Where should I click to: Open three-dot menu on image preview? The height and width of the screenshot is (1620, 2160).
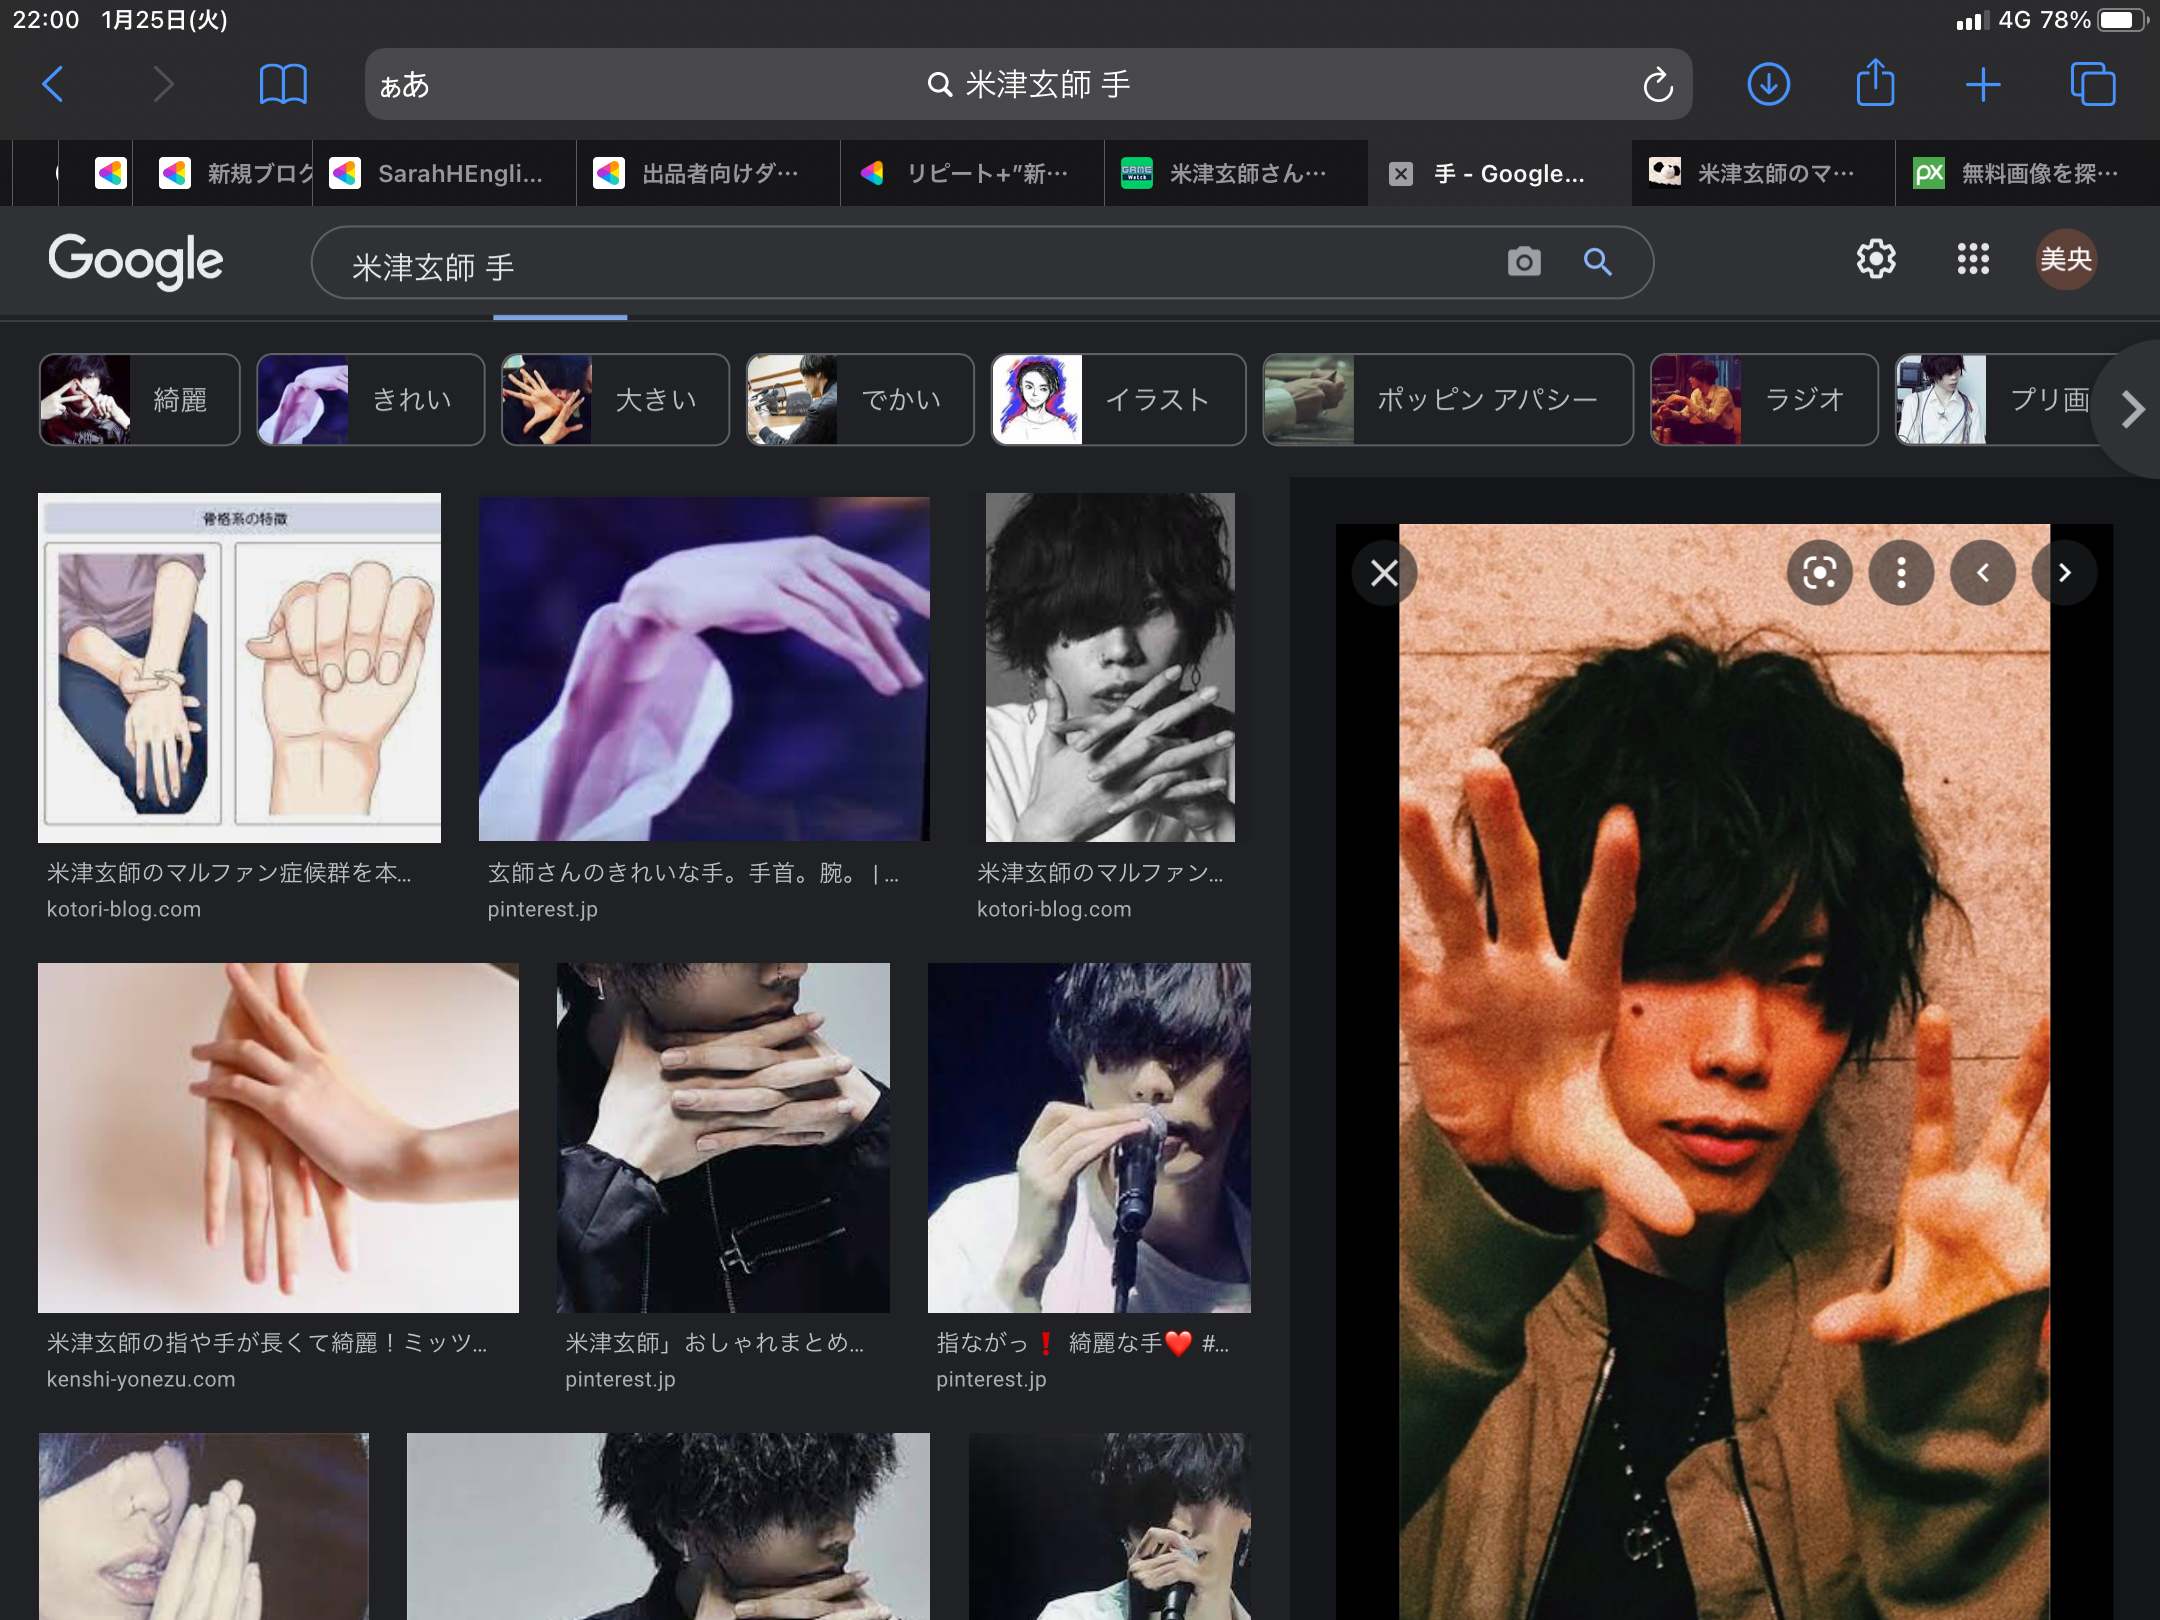click(x=1901, y=573)
